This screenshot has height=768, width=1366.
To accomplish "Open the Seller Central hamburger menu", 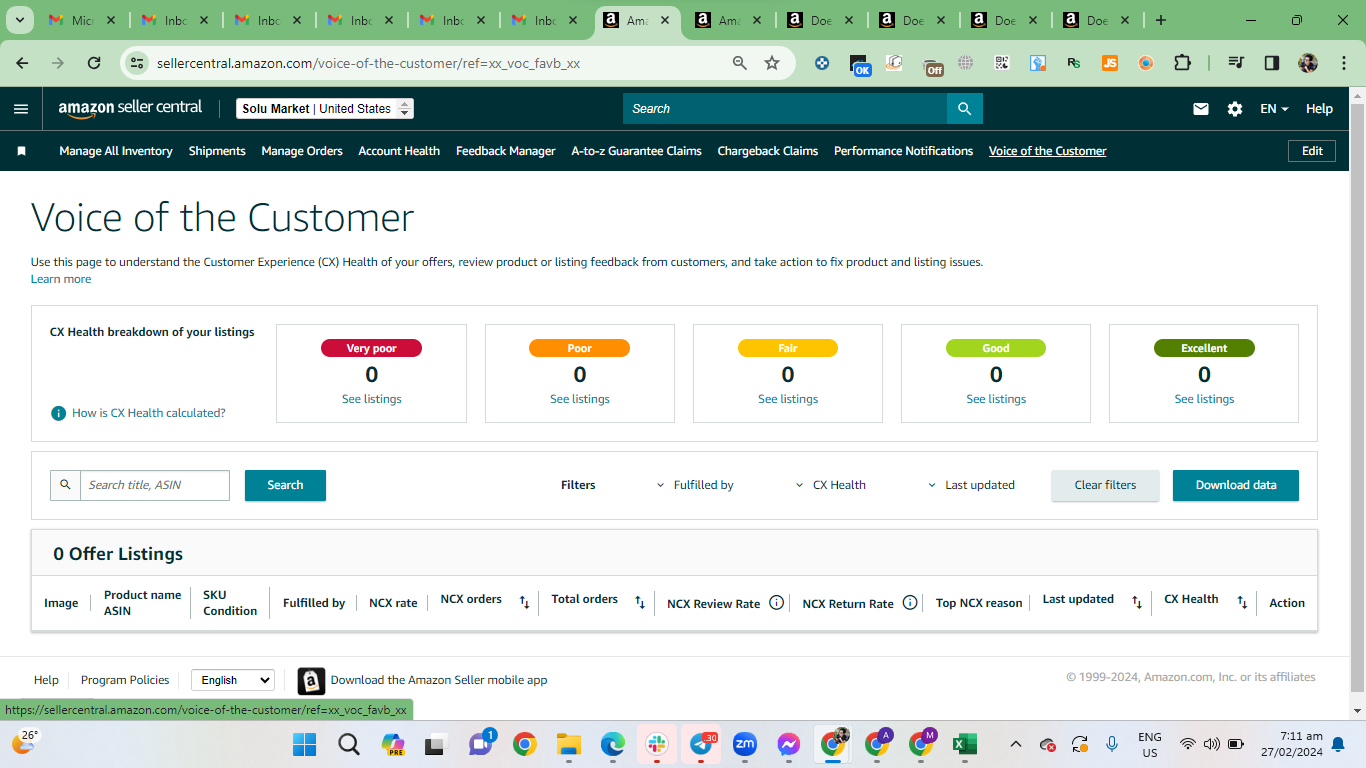I will pyautogui.click(x=21, y=109).
